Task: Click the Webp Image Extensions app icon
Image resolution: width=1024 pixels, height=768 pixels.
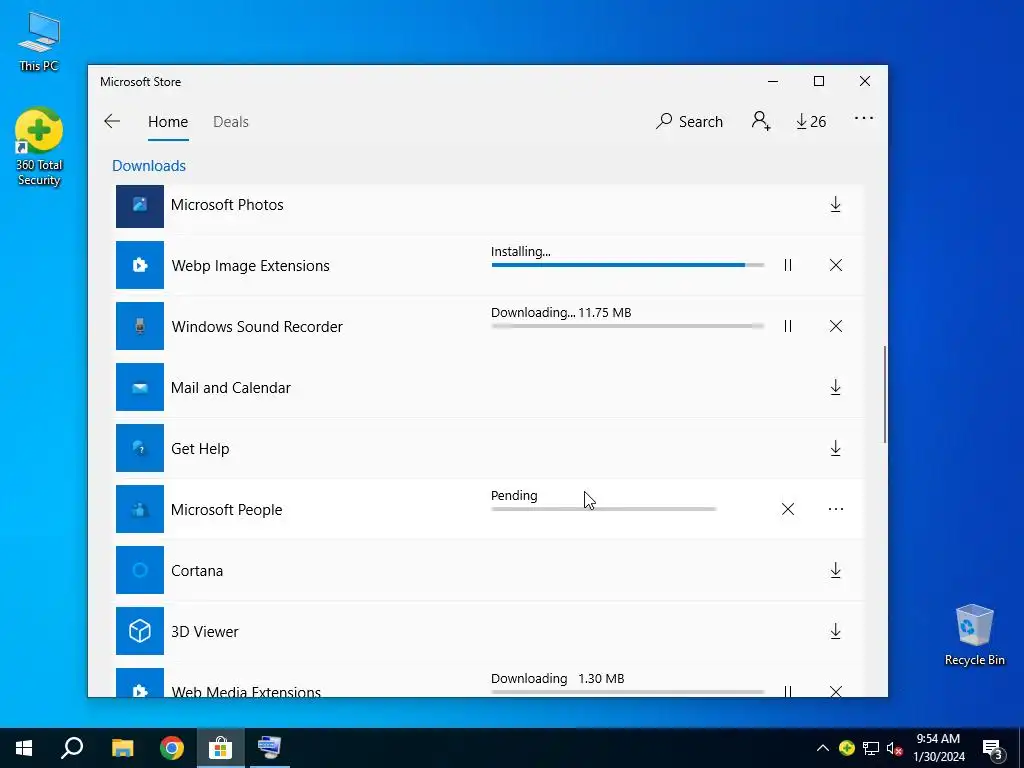Action: point(140,264)
